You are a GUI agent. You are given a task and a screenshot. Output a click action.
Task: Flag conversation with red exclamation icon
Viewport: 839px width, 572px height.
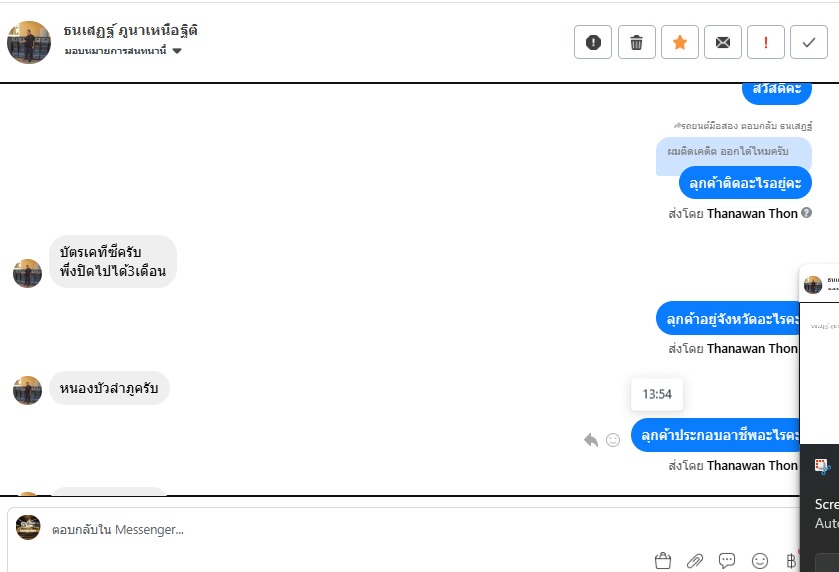[x=766, y=42]
